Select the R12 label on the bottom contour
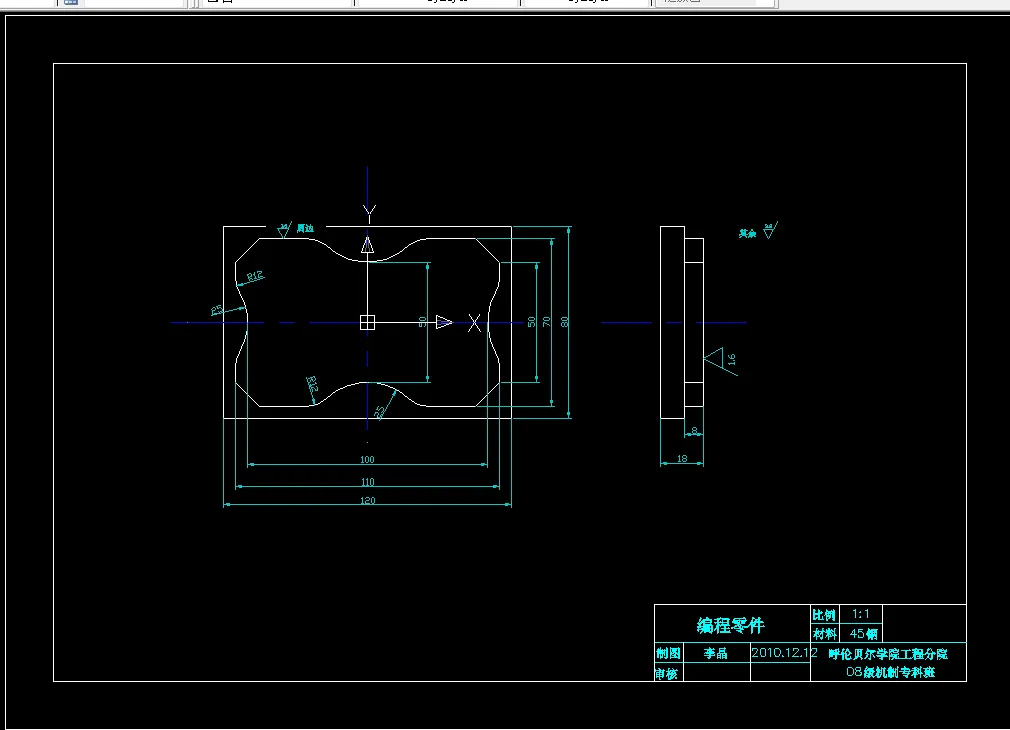 click(x=312, y=385)
